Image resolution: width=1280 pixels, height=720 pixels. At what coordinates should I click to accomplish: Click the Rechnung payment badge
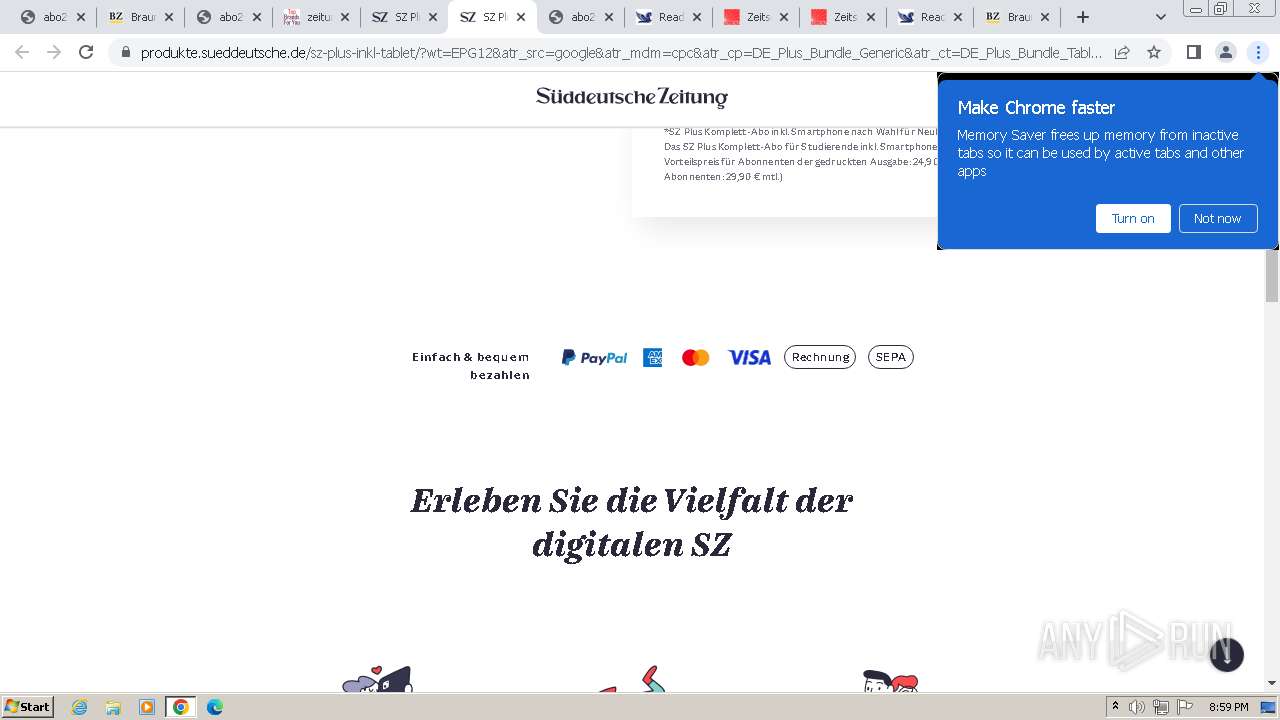click(x=820, y=357)
